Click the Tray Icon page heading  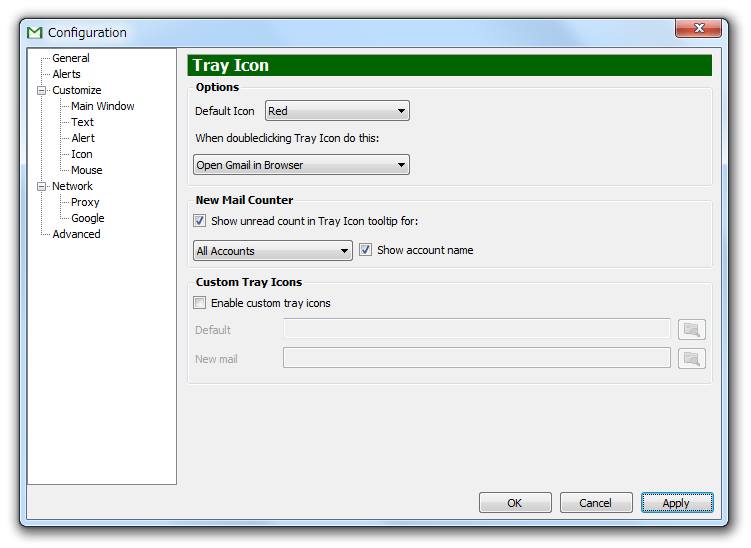pos(231,65)
